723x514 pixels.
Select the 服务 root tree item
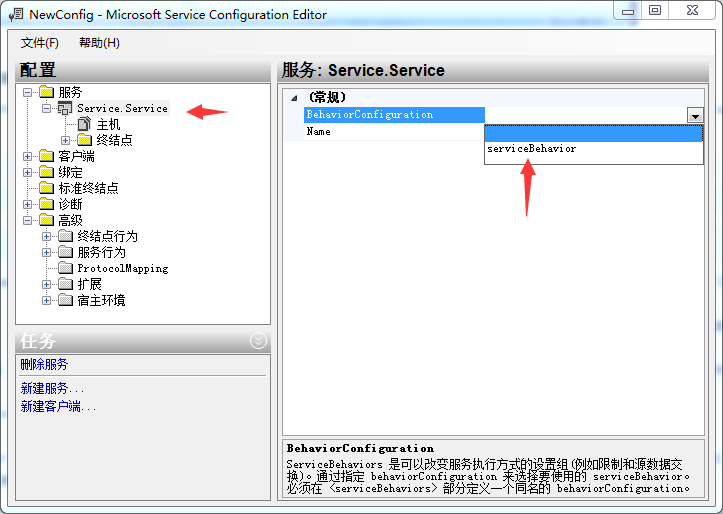(71, 92)
